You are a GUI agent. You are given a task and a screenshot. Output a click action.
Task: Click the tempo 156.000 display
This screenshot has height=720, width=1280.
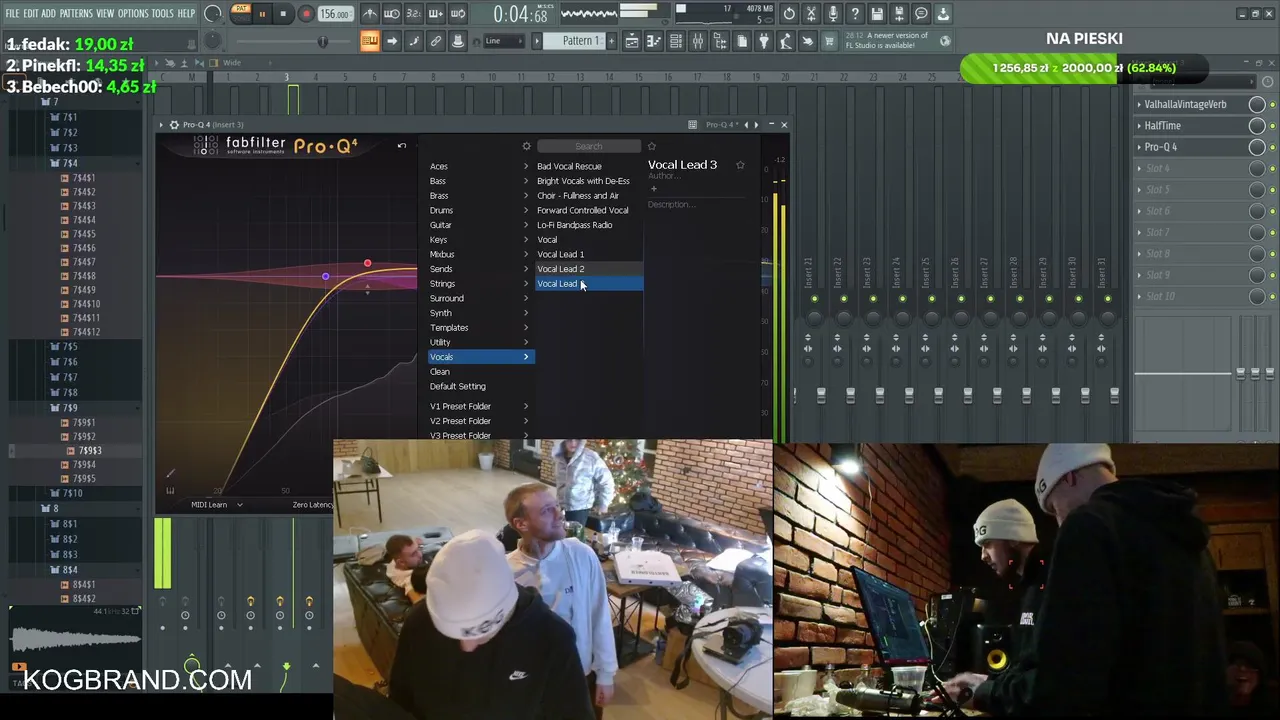pos(335,14)
